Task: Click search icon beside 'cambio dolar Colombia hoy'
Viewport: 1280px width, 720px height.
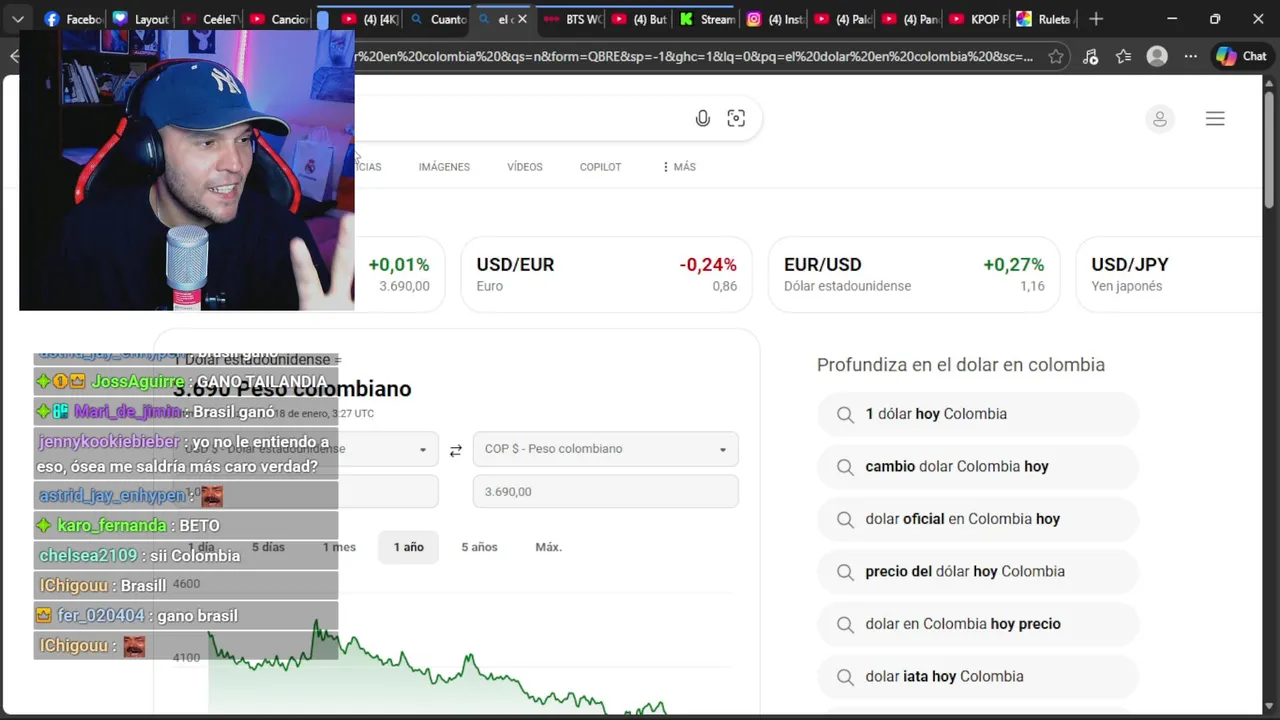Action: click(846, 467)
